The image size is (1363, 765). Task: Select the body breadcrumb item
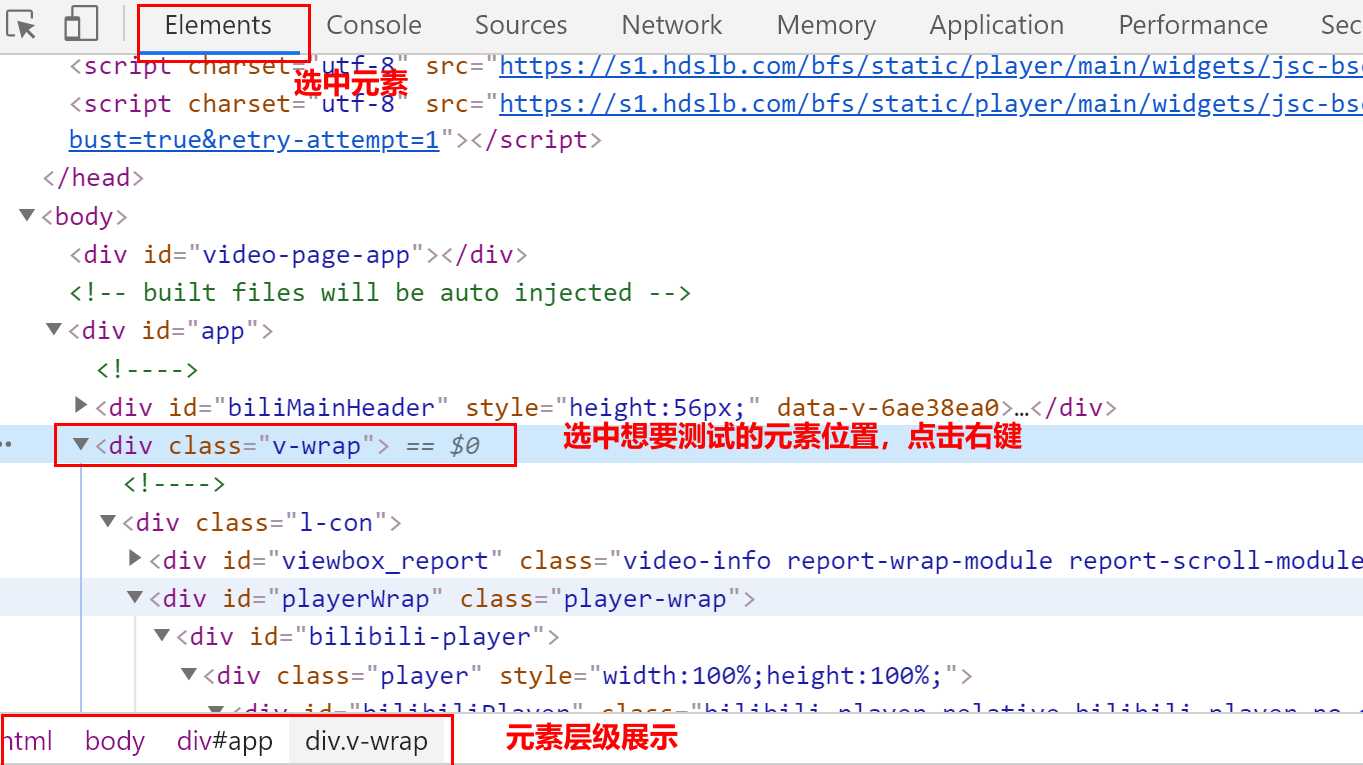coord(115,741)
